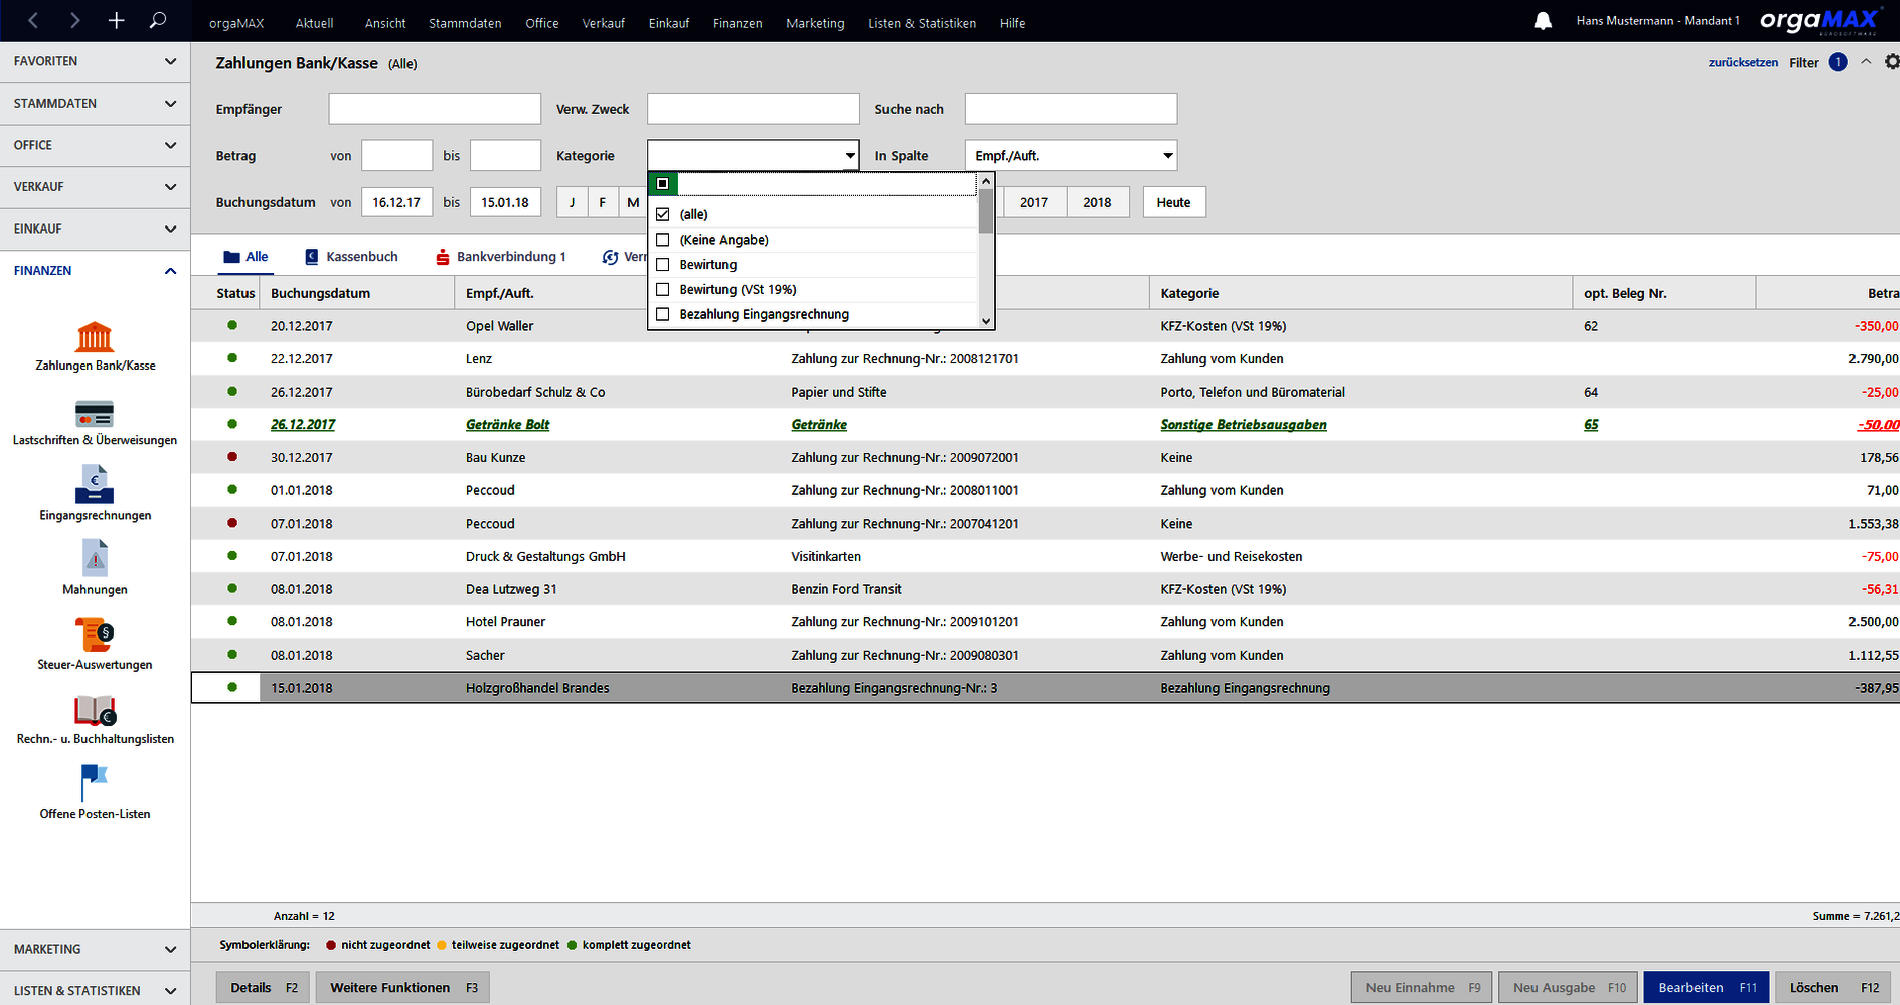Click the F month button
This screenshot has height=1005, width=1900.
pyautogui.click(x=603, y=202)
